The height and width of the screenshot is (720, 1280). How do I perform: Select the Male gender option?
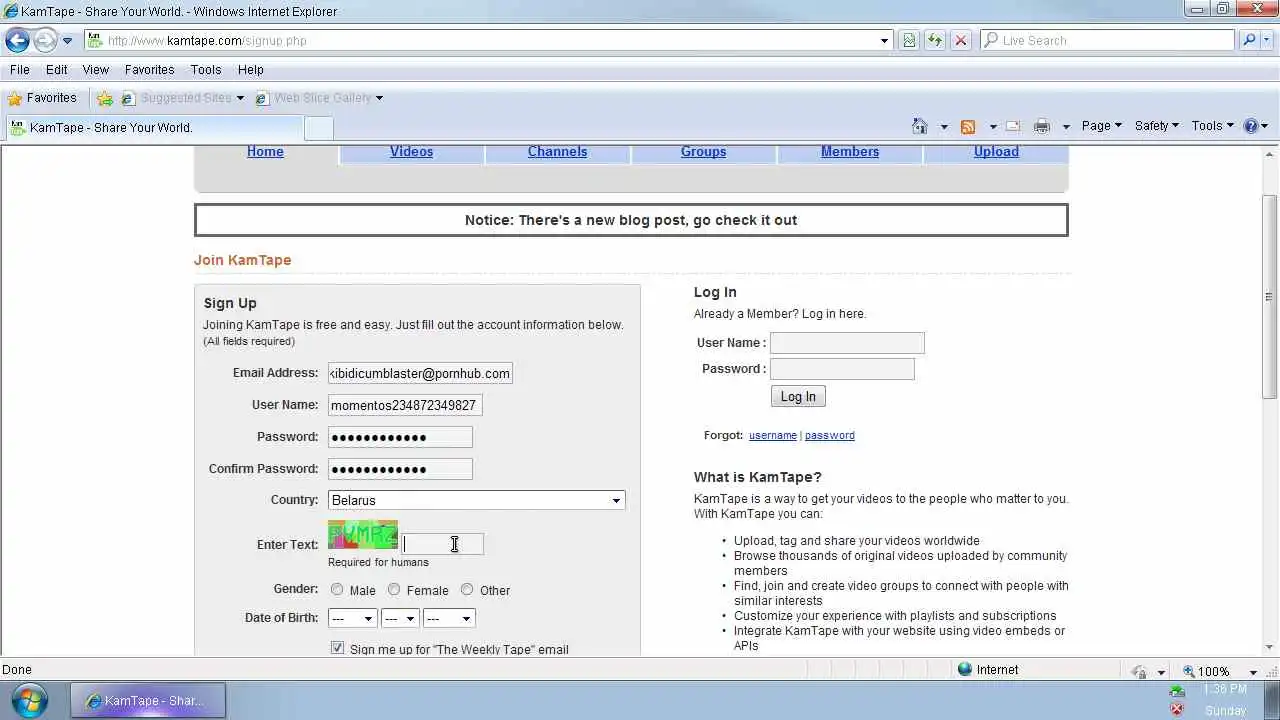[x=337, y=590]
